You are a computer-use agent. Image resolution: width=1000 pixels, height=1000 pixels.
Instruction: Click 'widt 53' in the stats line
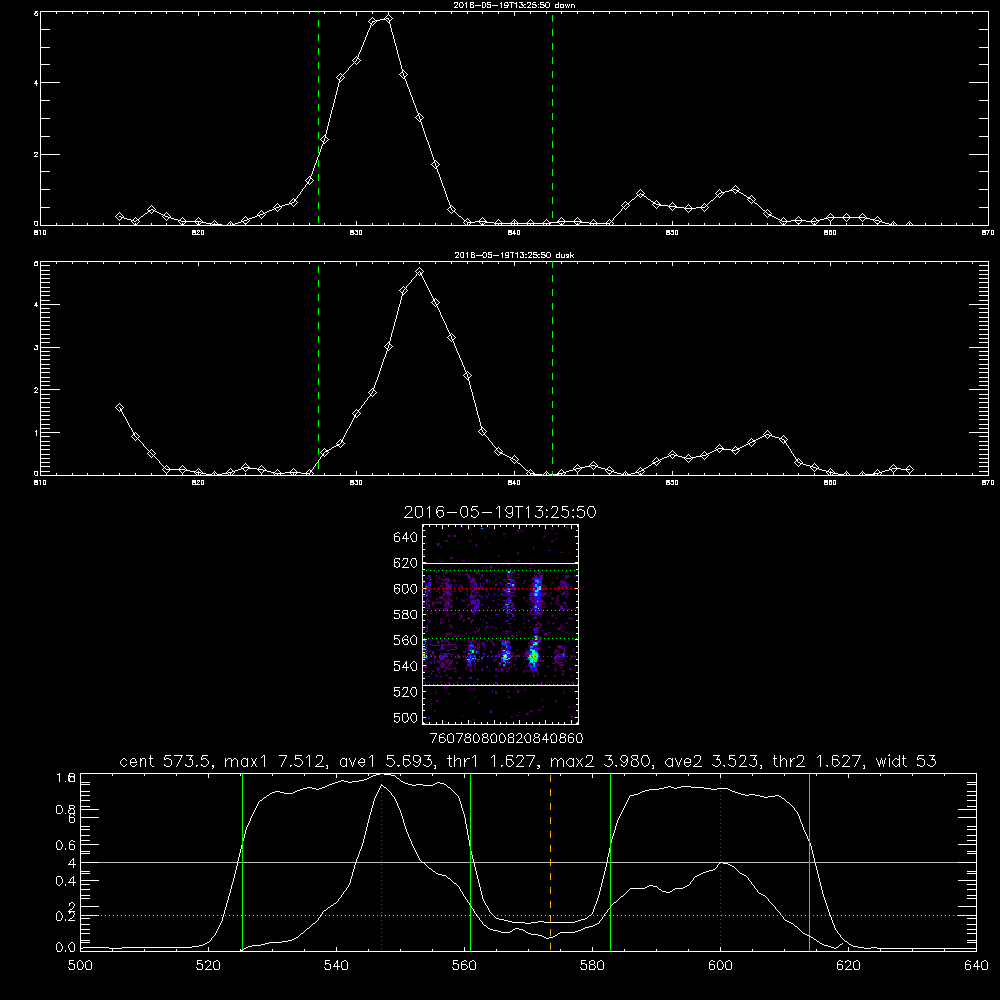(906, 761)
